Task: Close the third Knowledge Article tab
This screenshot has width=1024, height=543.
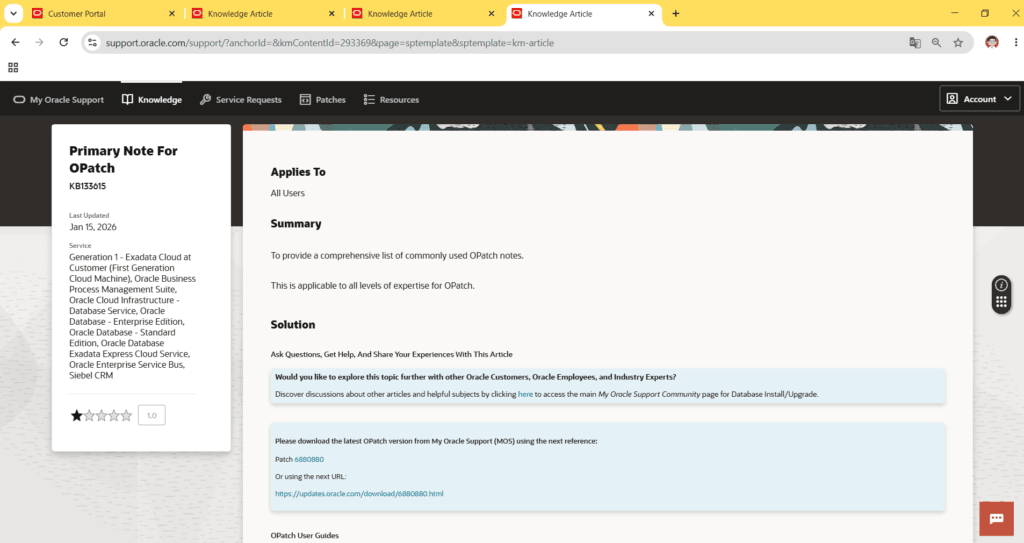Action: point(651,13)
